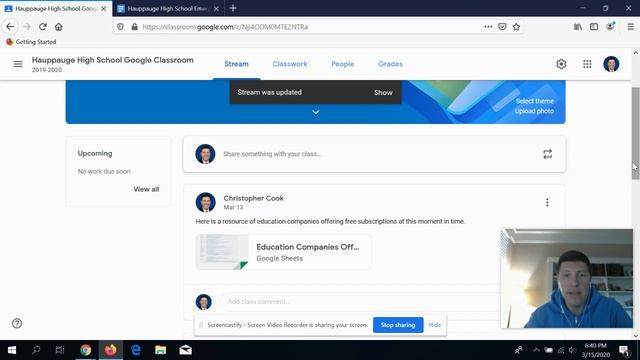Click the reuse post icon
The width and height of the screenshot is (640, 360).
[547, 154]
